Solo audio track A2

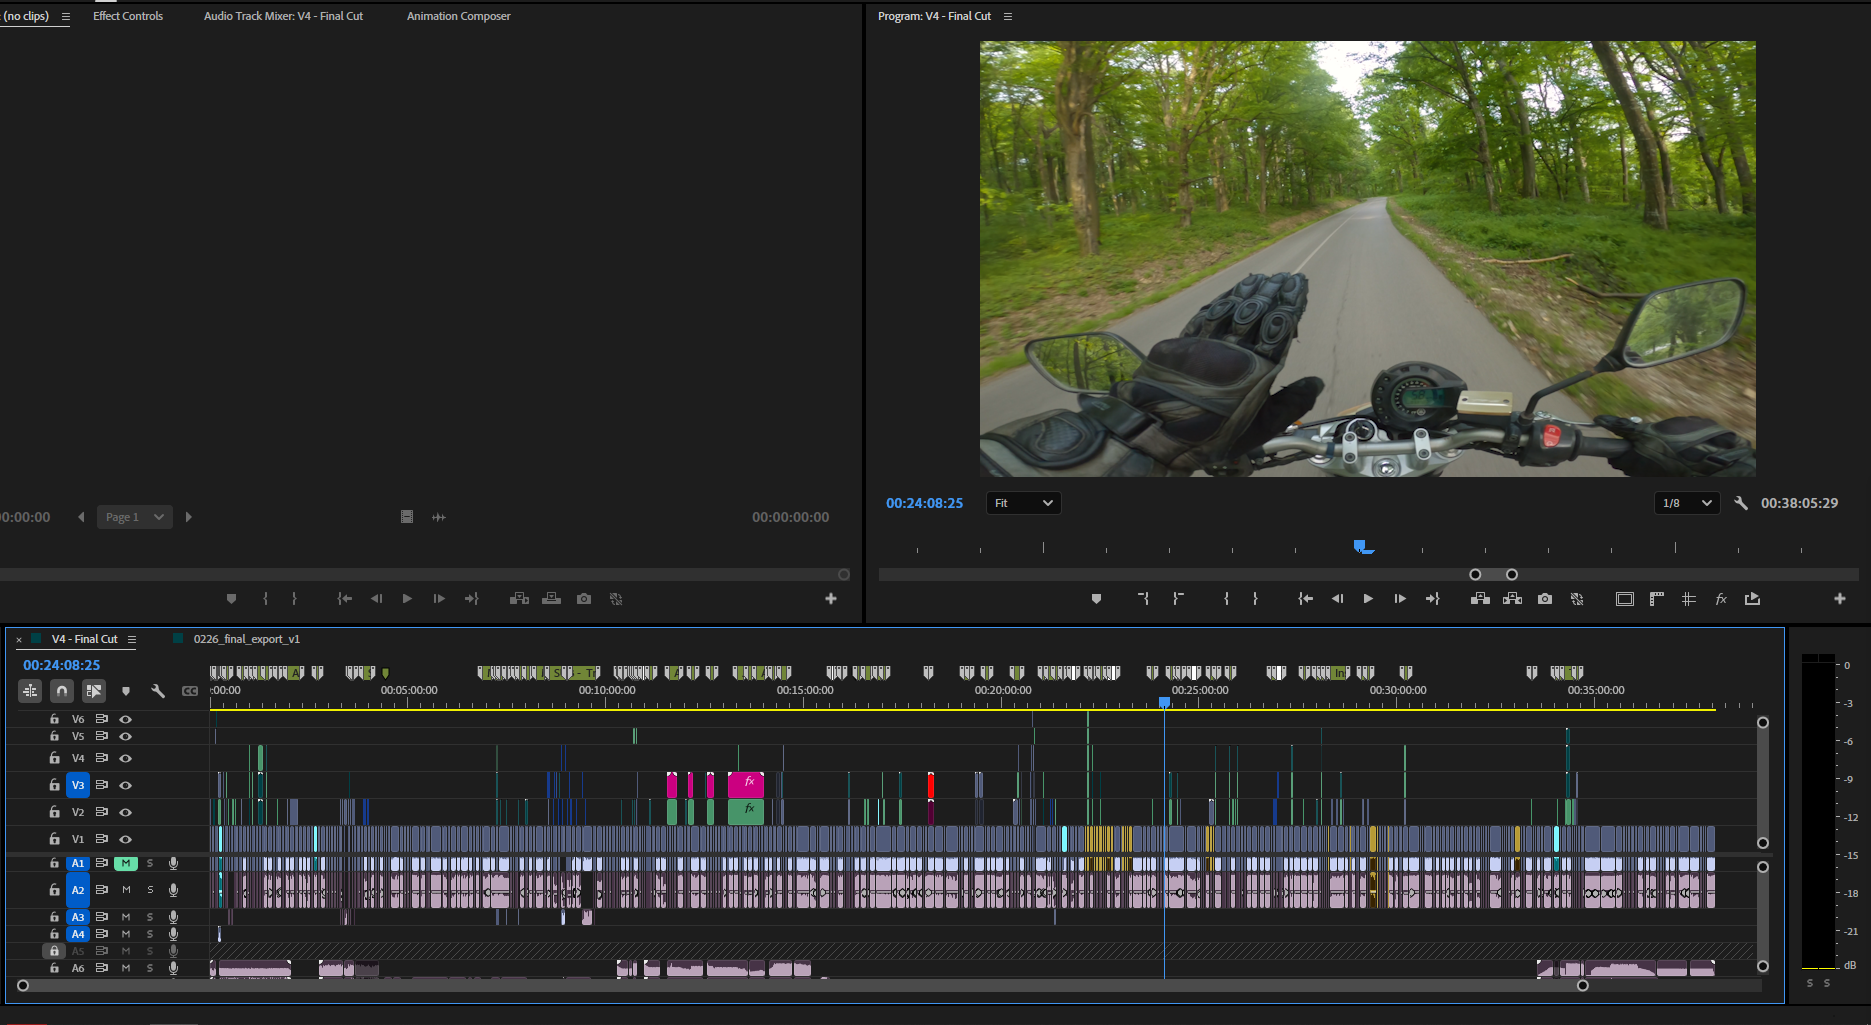tap(150, 890)
